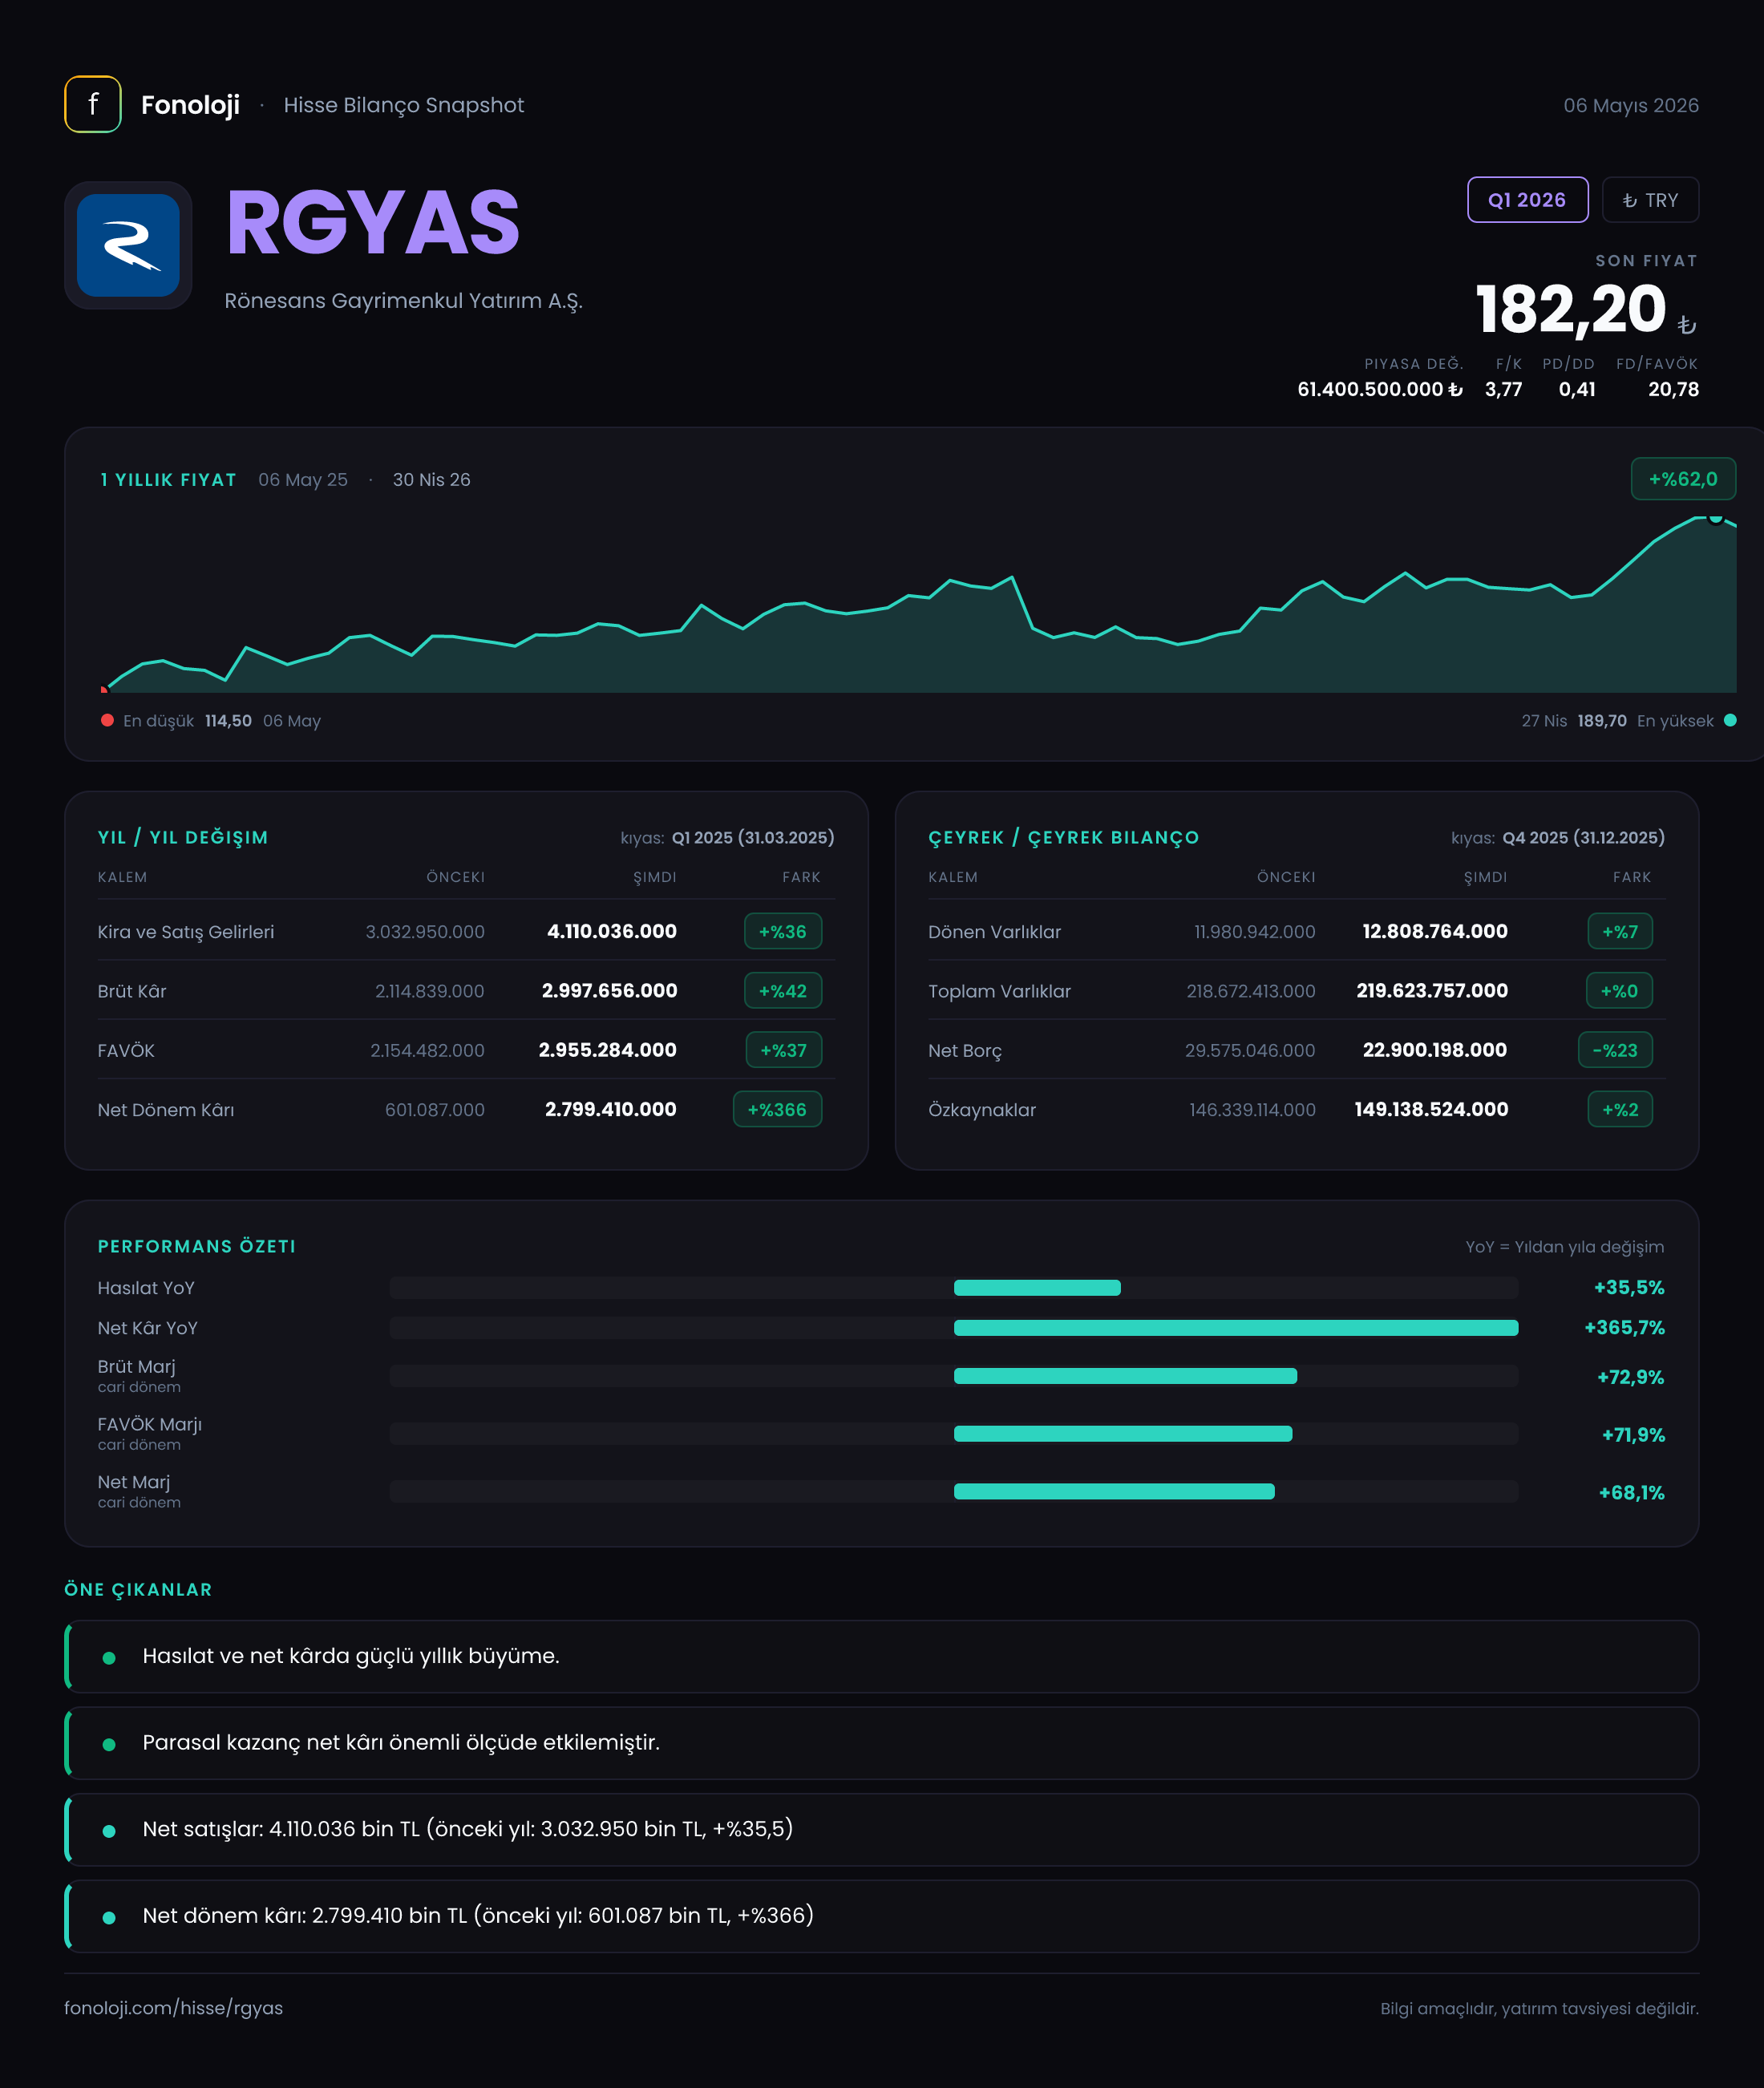Click the Fonoloji brand name
1764x2088 pixels.
click(x=190, y=105)
